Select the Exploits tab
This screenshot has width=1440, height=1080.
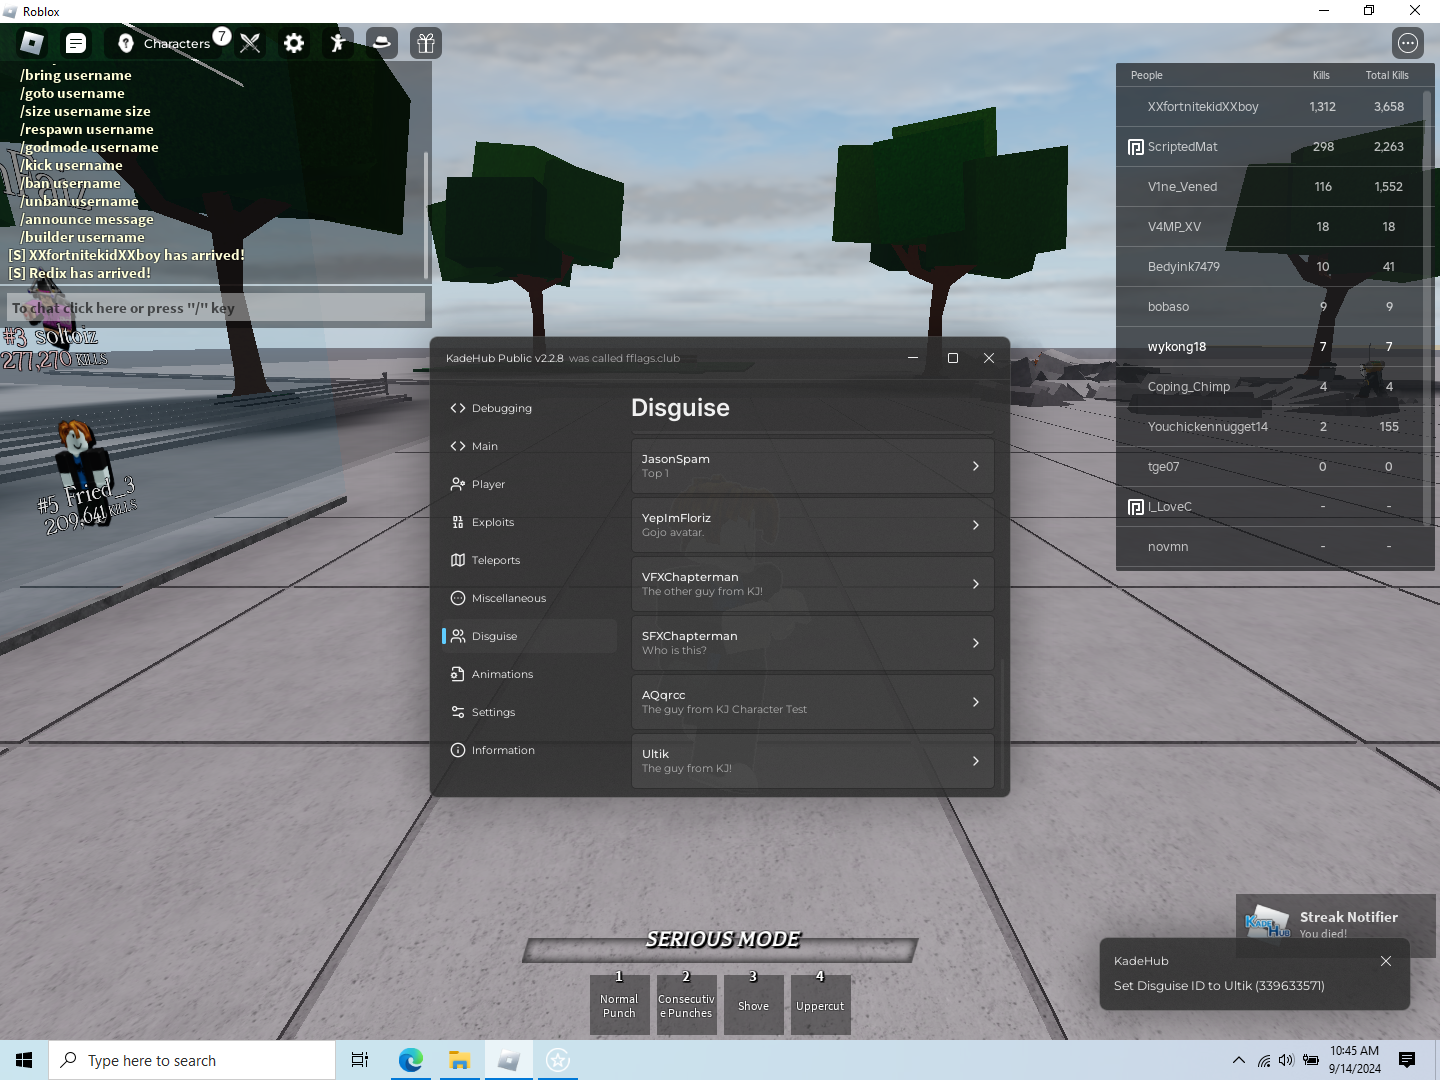(529, 522)
